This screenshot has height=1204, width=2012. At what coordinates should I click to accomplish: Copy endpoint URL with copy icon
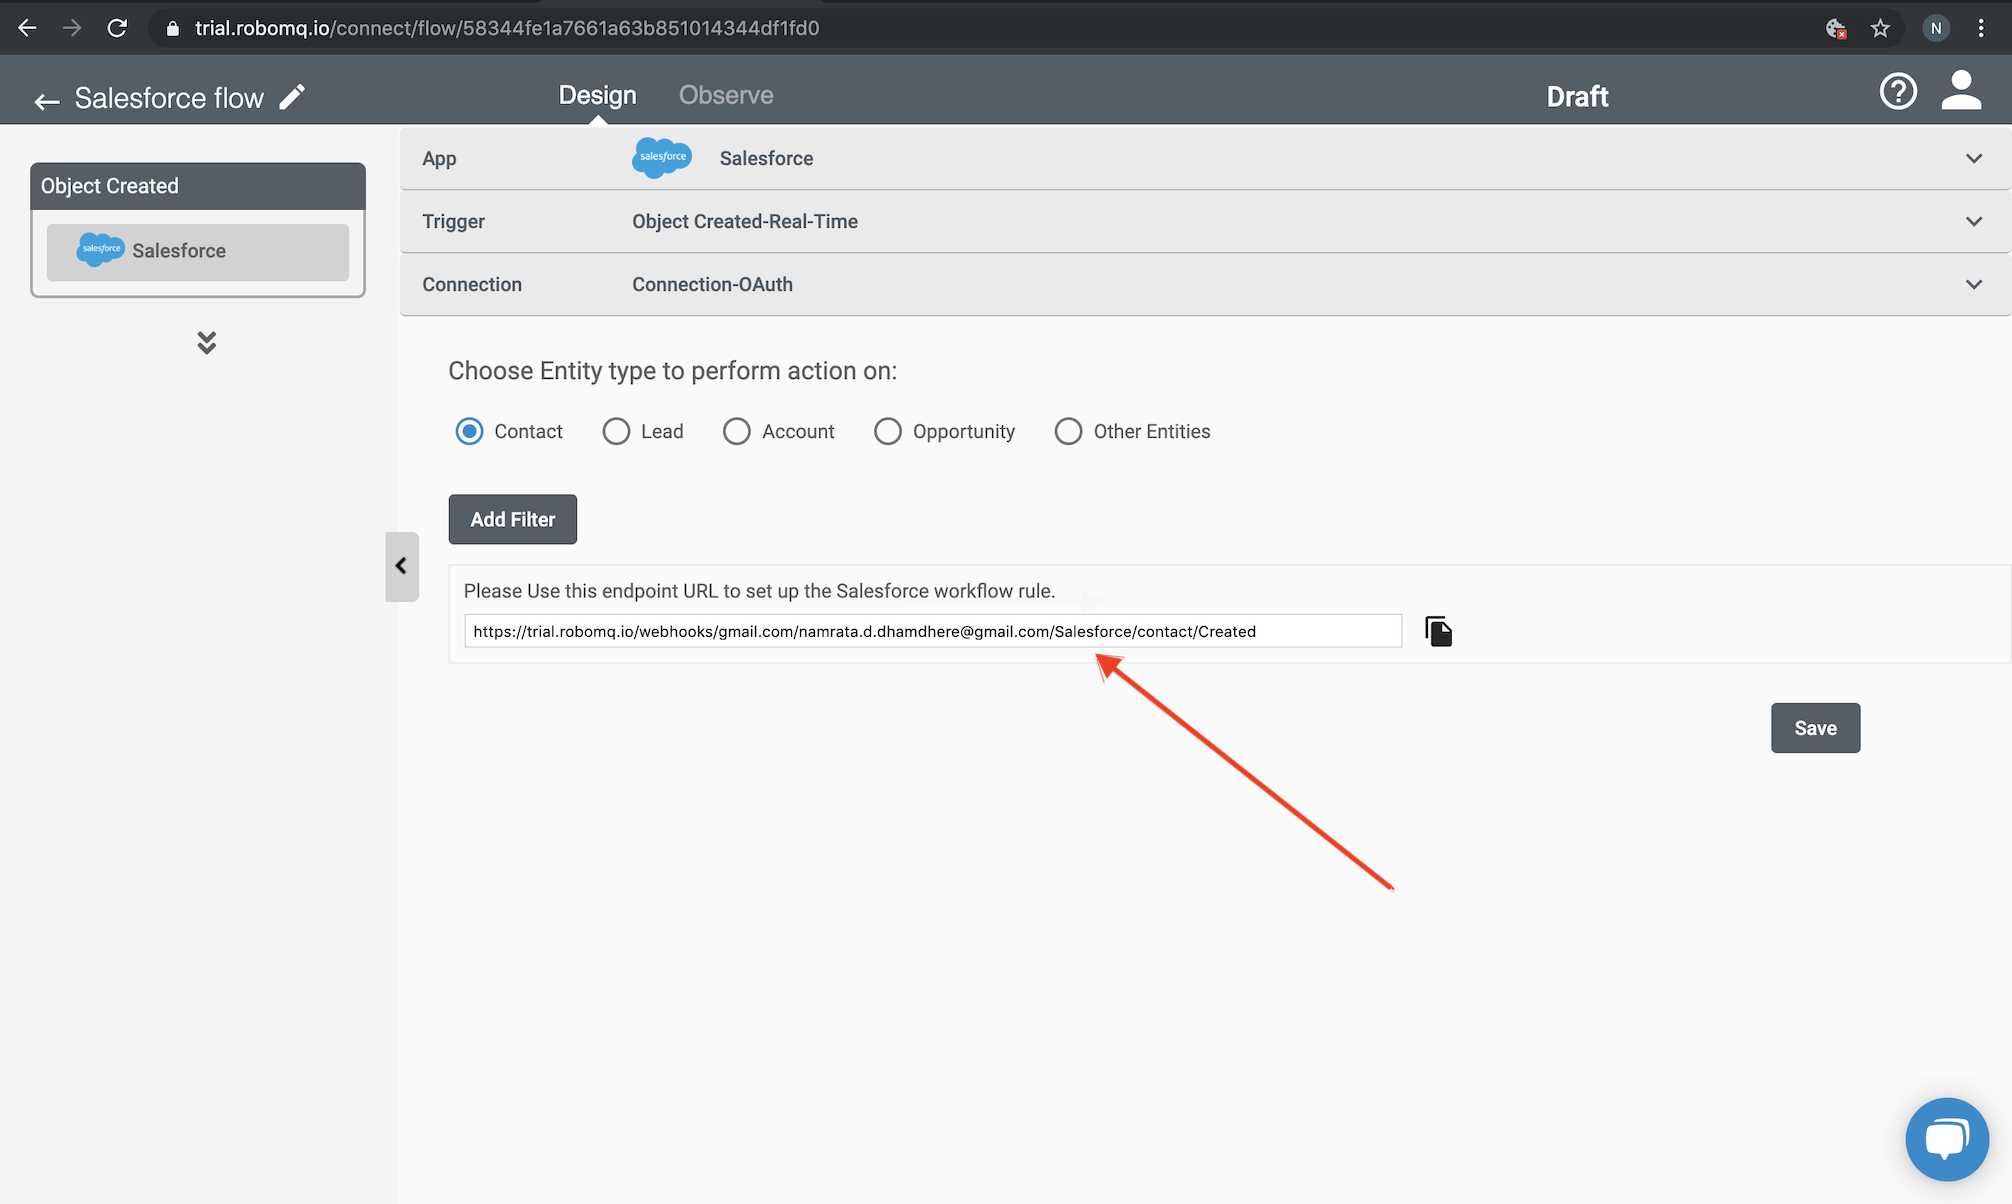1438,631
